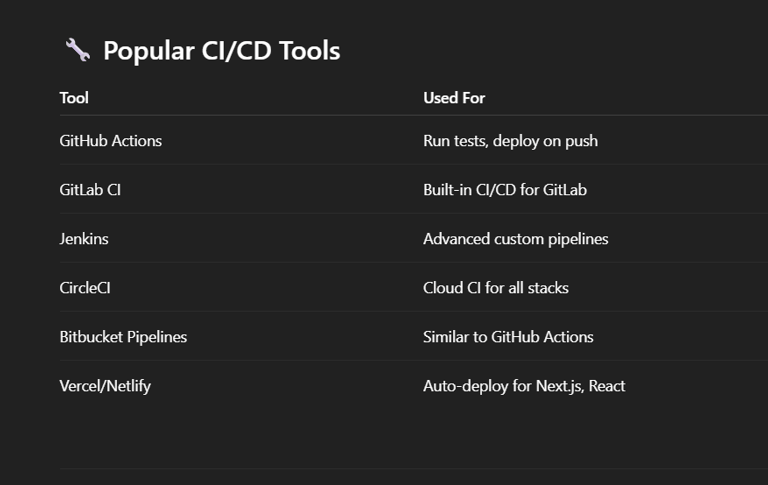Select the Tool column header
This screenshot has height=485, width=768.
click(74, 98)
